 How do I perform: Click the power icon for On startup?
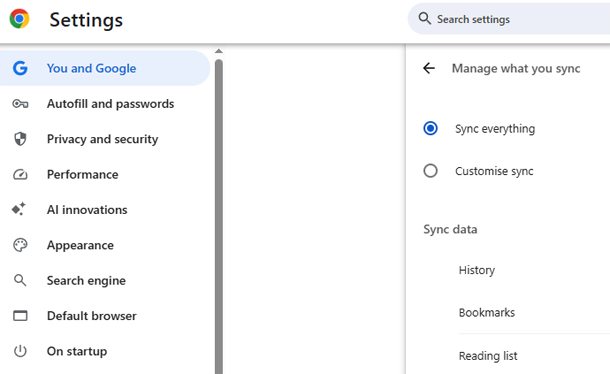[x=20, y=351]
